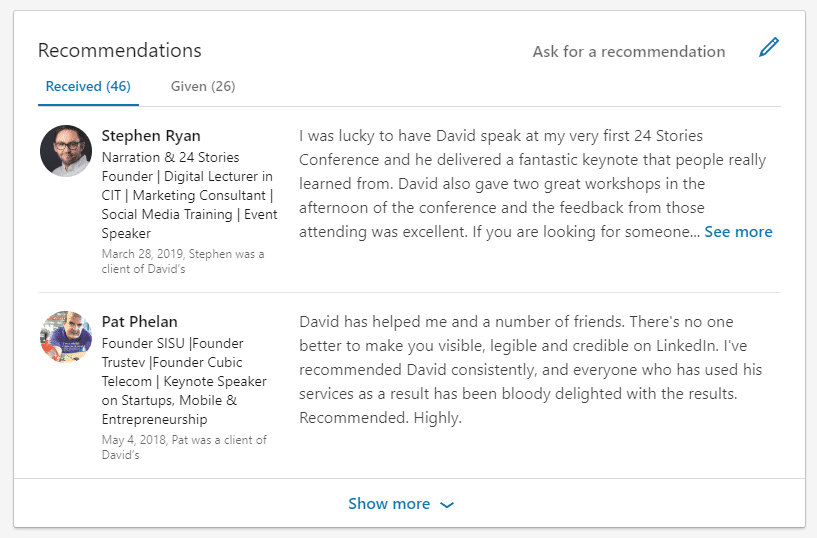Open Stephen Ryan's profile photo
Viewport: 817px width, 538px height.
tap(66, 151)
